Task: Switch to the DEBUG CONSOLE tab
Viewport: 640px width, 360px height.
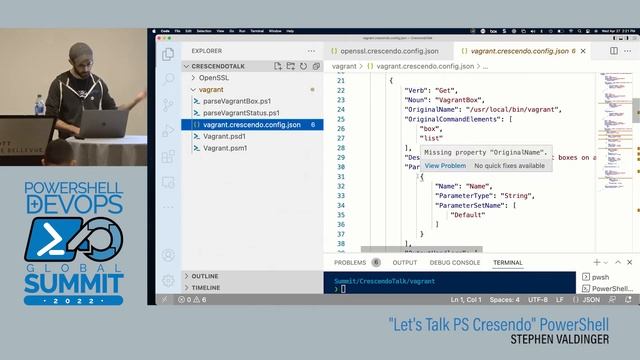Action: [x=455, y=262]
